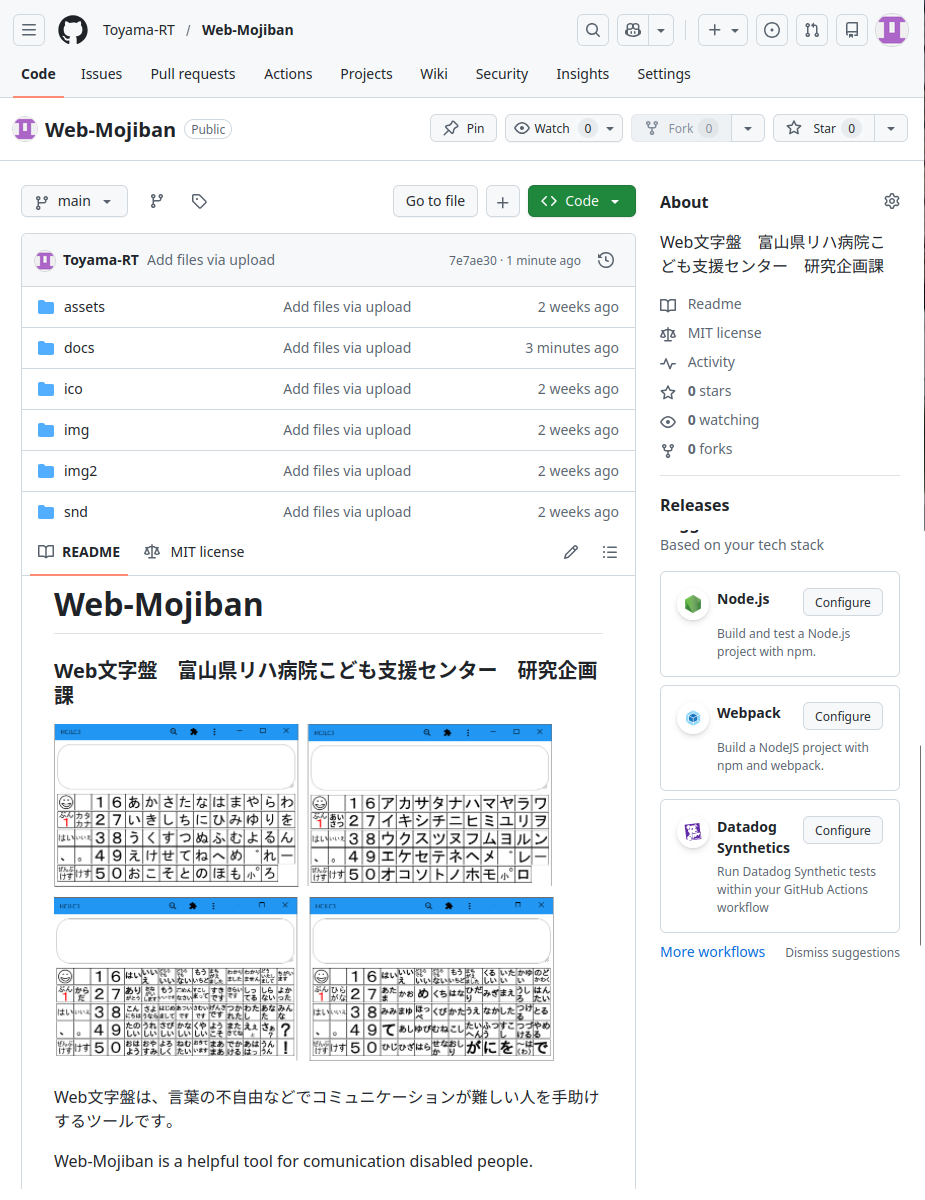
Task: Expand the Watch dropdown arrow
Action: [x=609, y=128]
